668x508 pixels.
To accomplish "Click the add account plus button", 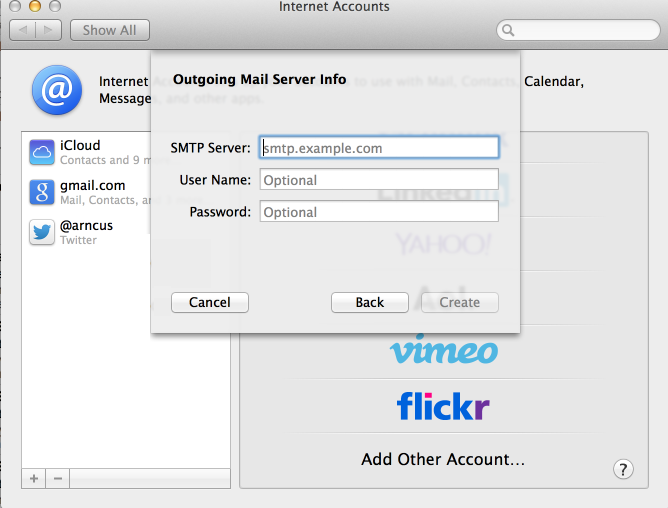I will (34, 479).
